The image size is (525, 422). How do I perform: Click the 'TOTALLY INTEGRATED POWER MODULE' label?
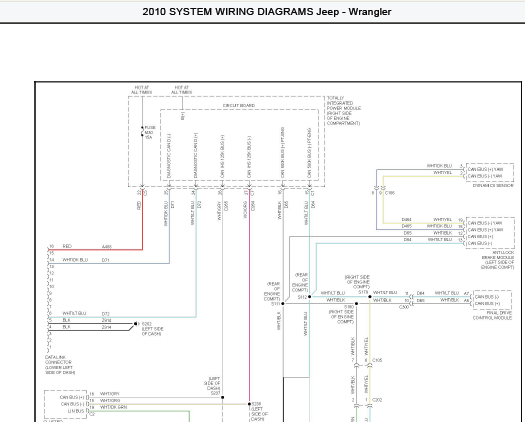coord(344,111)
